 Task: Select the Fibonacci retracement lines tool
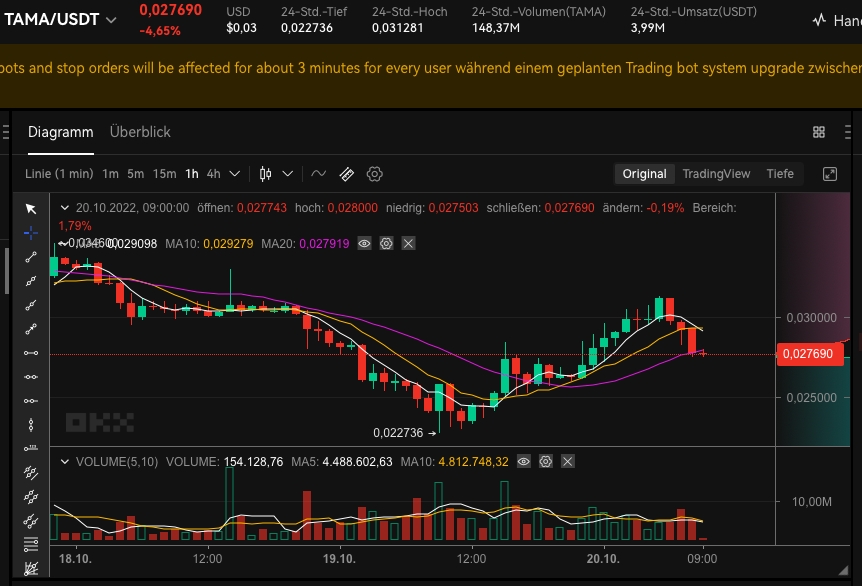[x=31, y=544]
